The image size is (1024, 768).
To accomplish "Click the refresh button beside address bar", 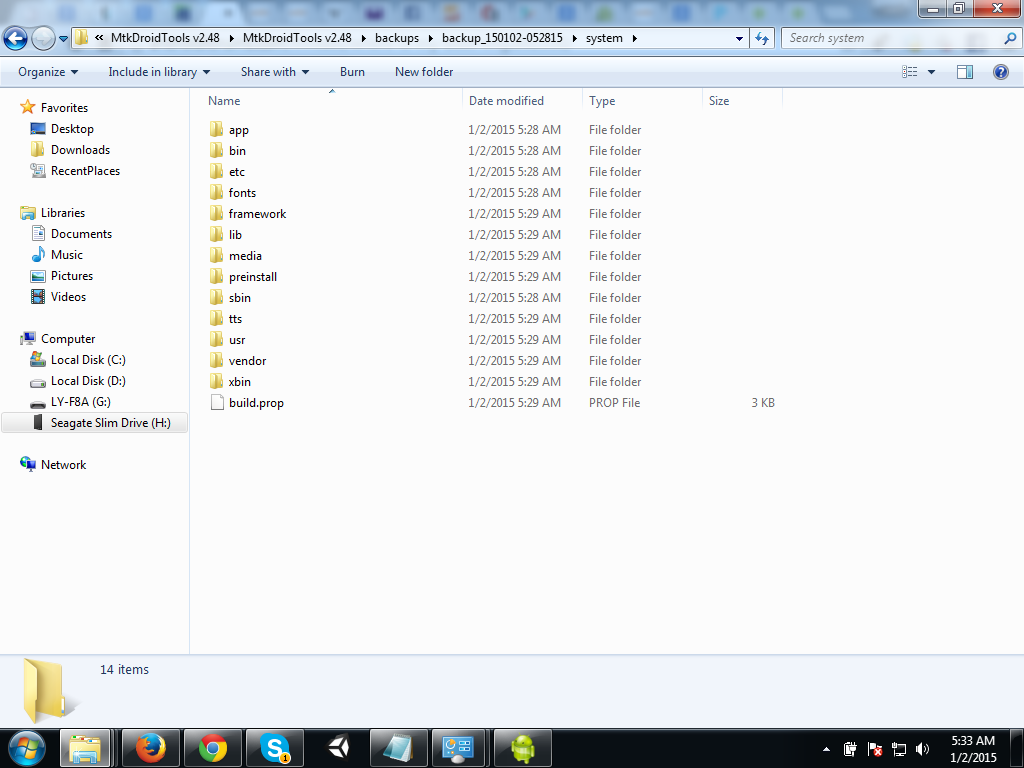I will (x=763, y=38).
